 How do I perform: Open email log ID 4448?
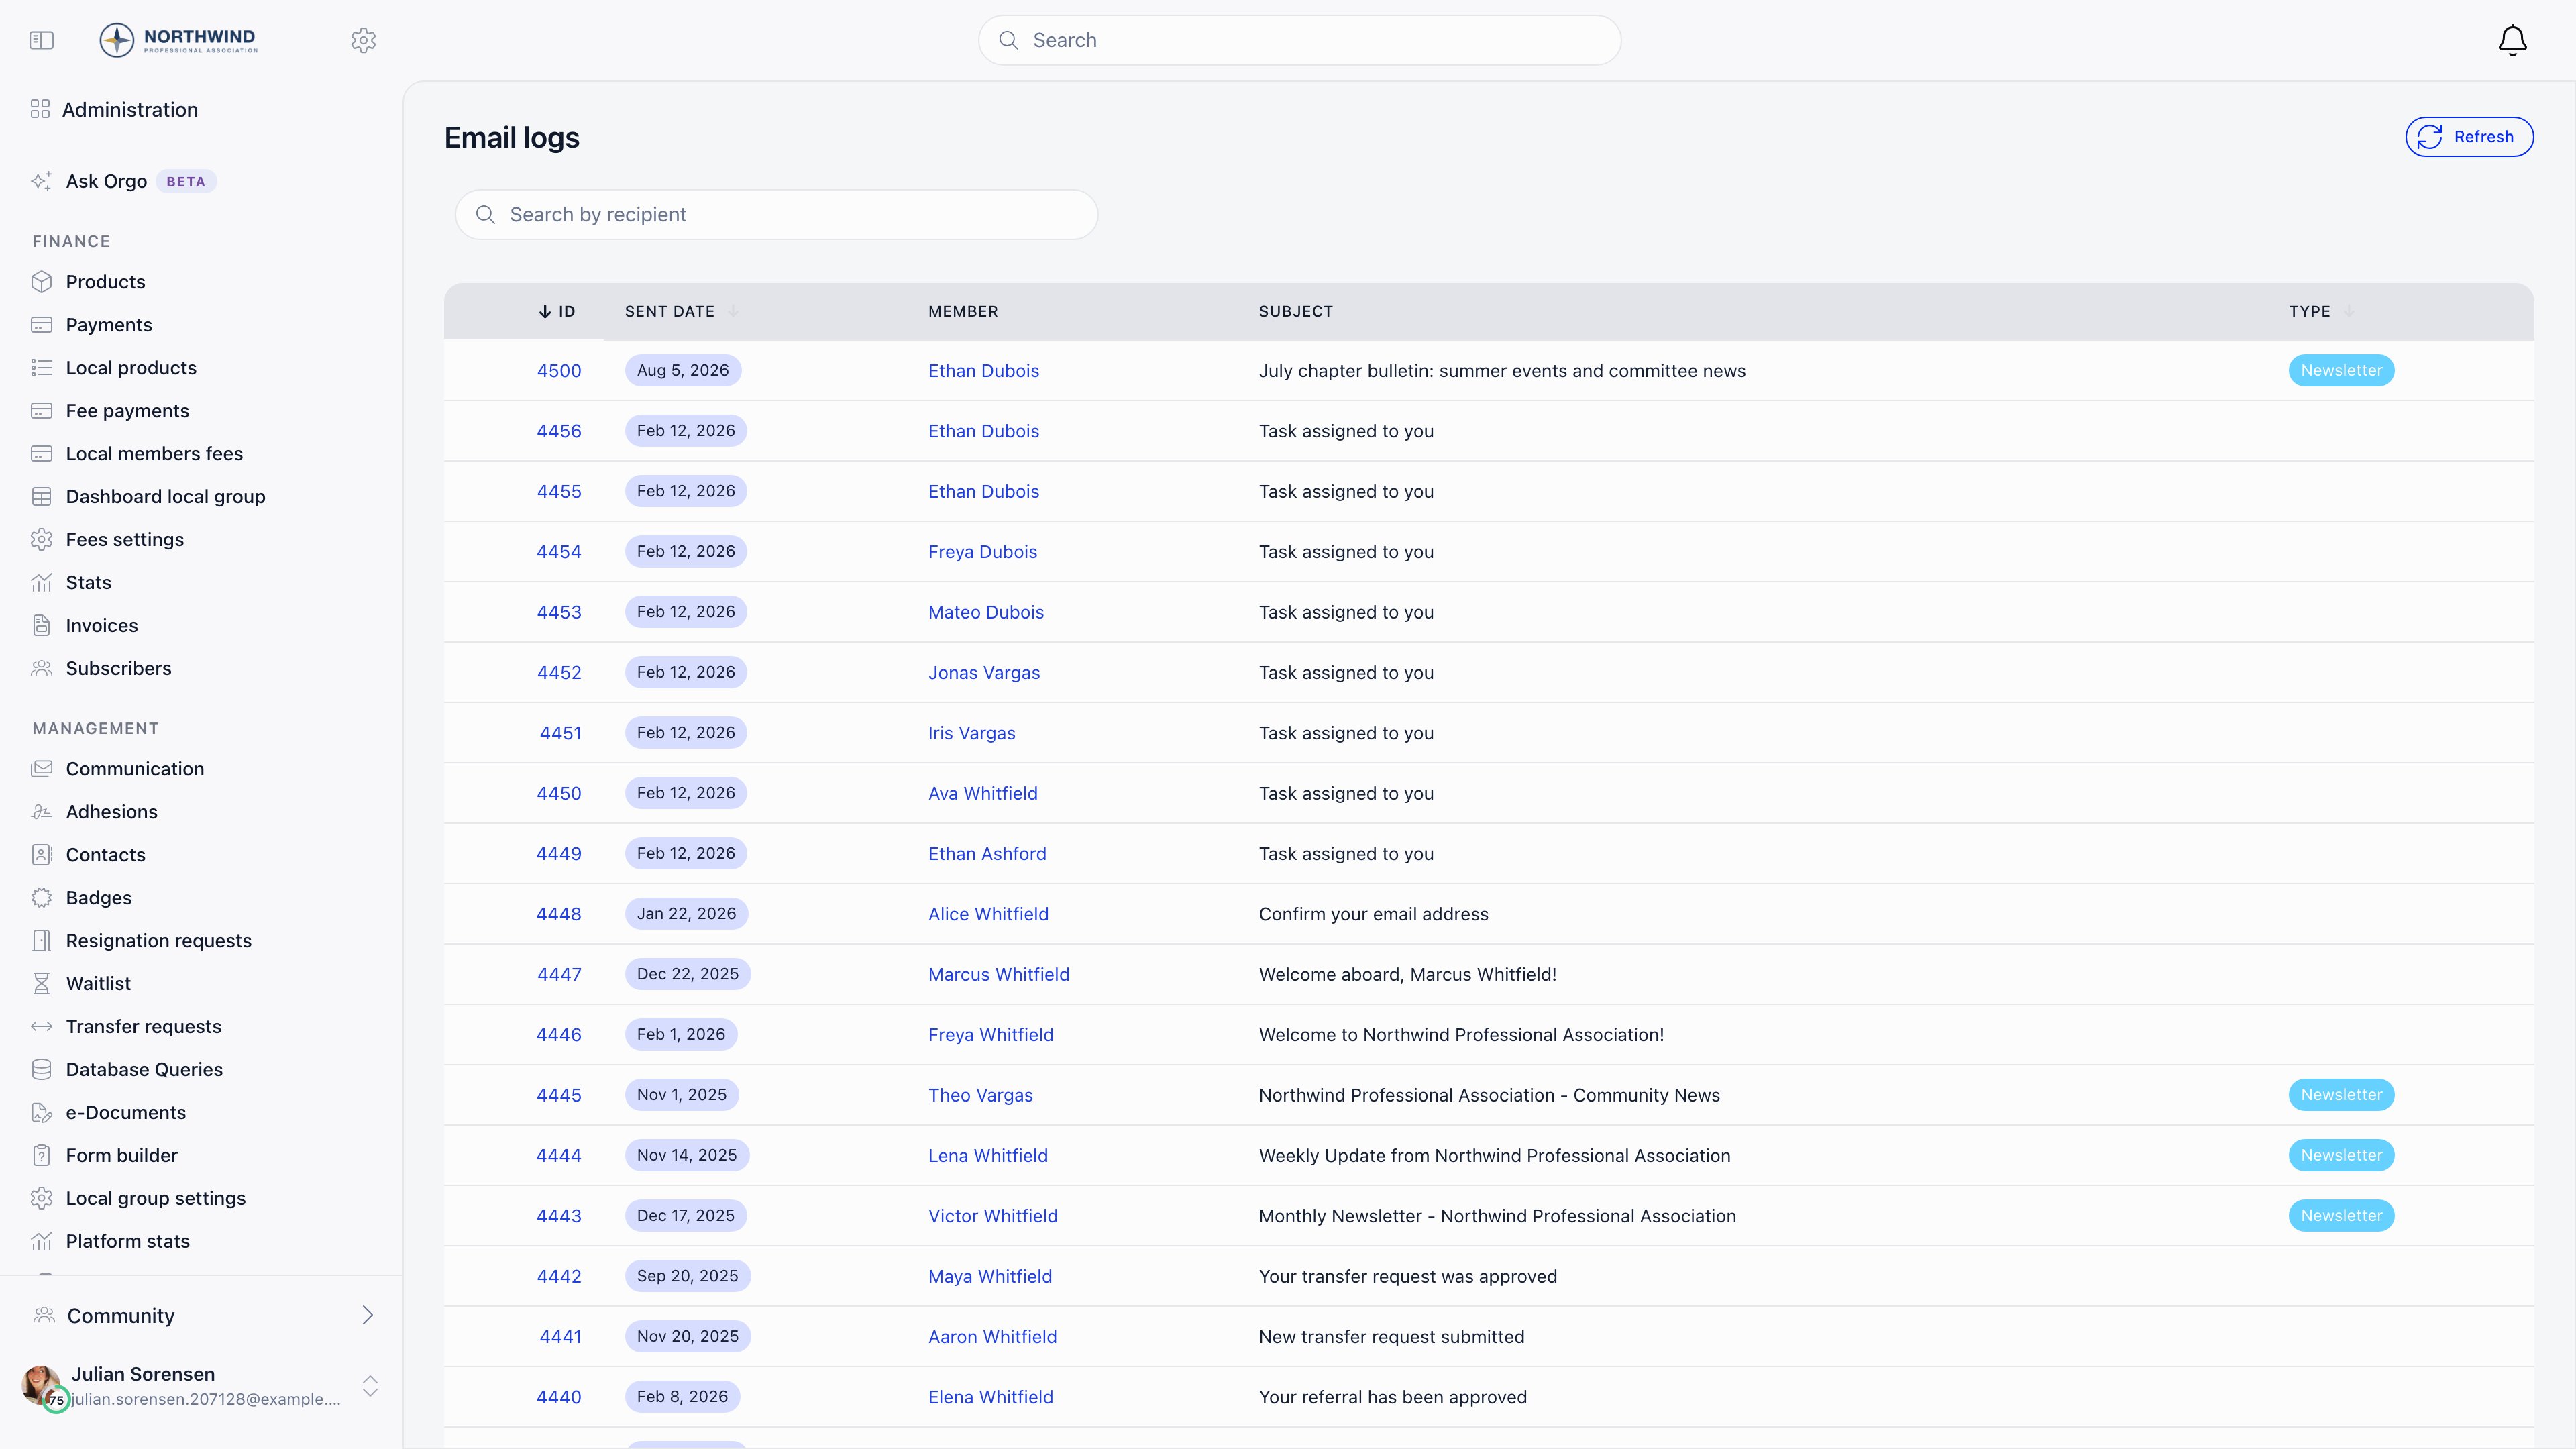point(558,914)
